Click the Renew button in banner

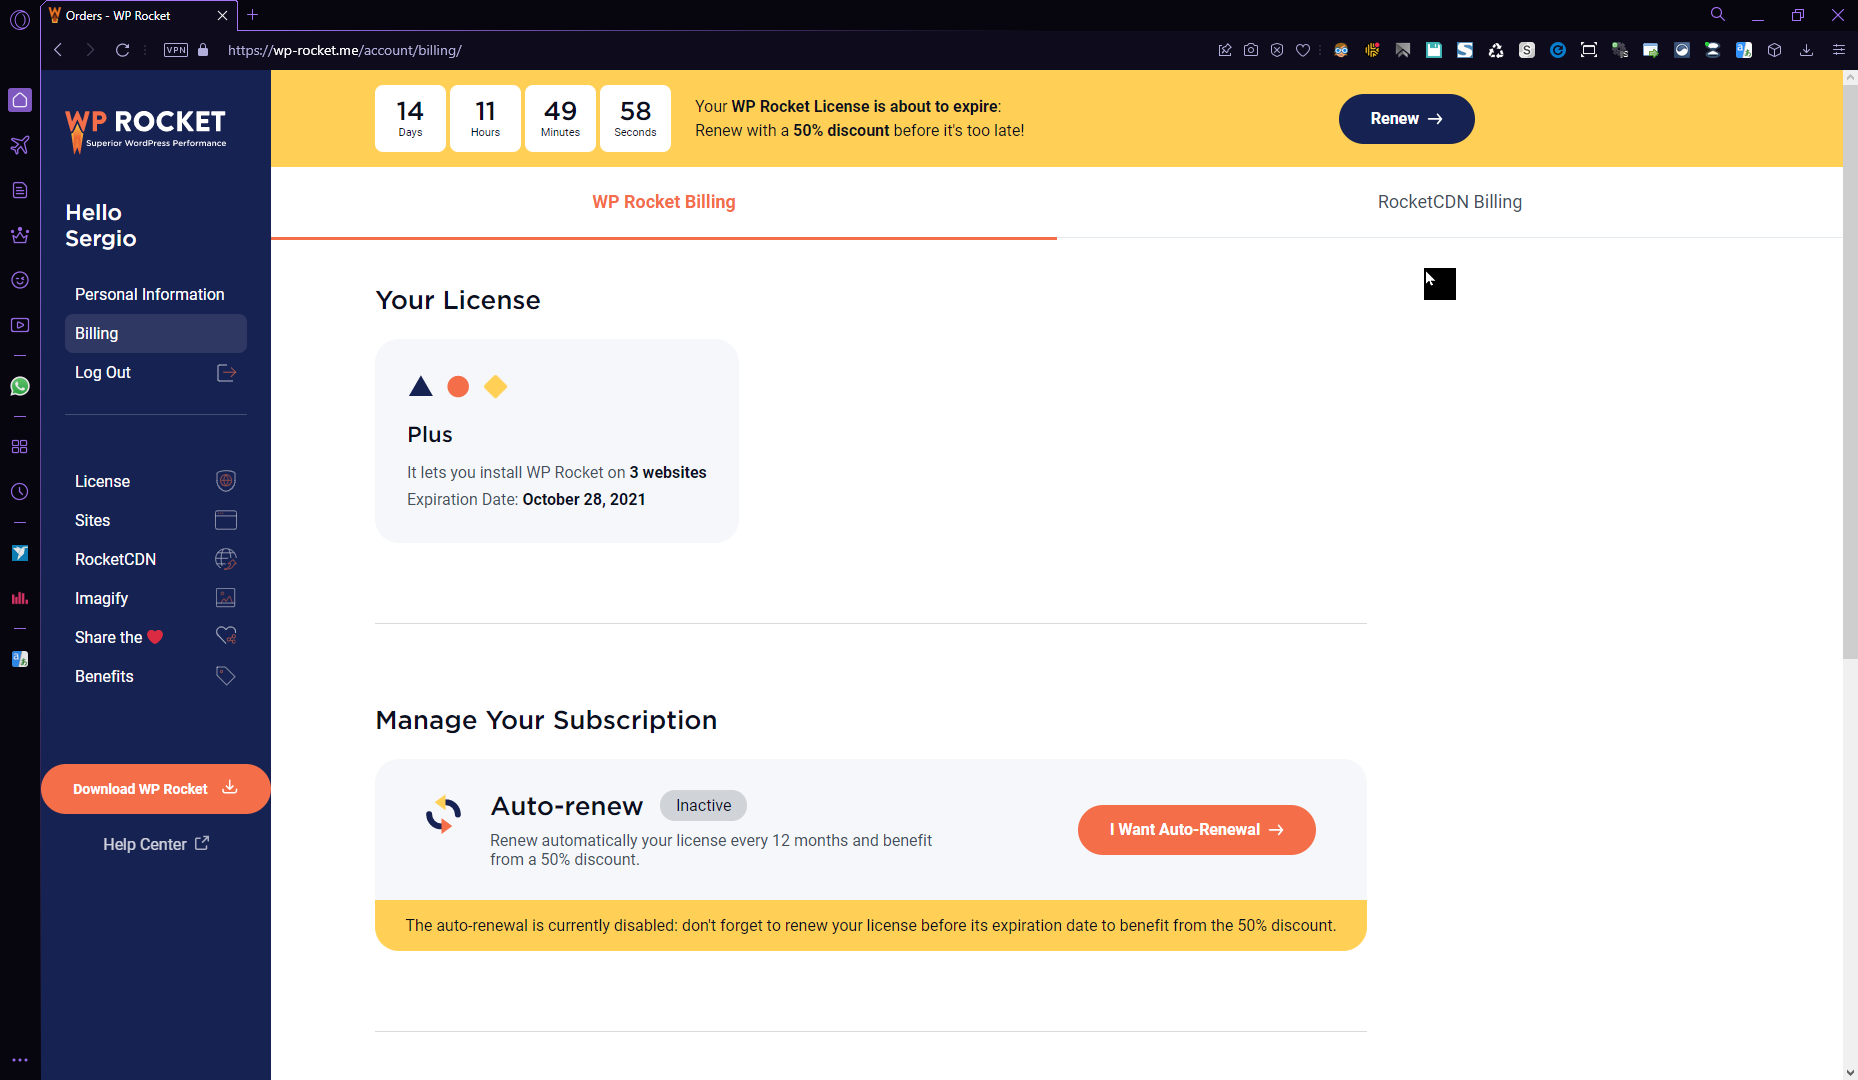point(1406,119)
